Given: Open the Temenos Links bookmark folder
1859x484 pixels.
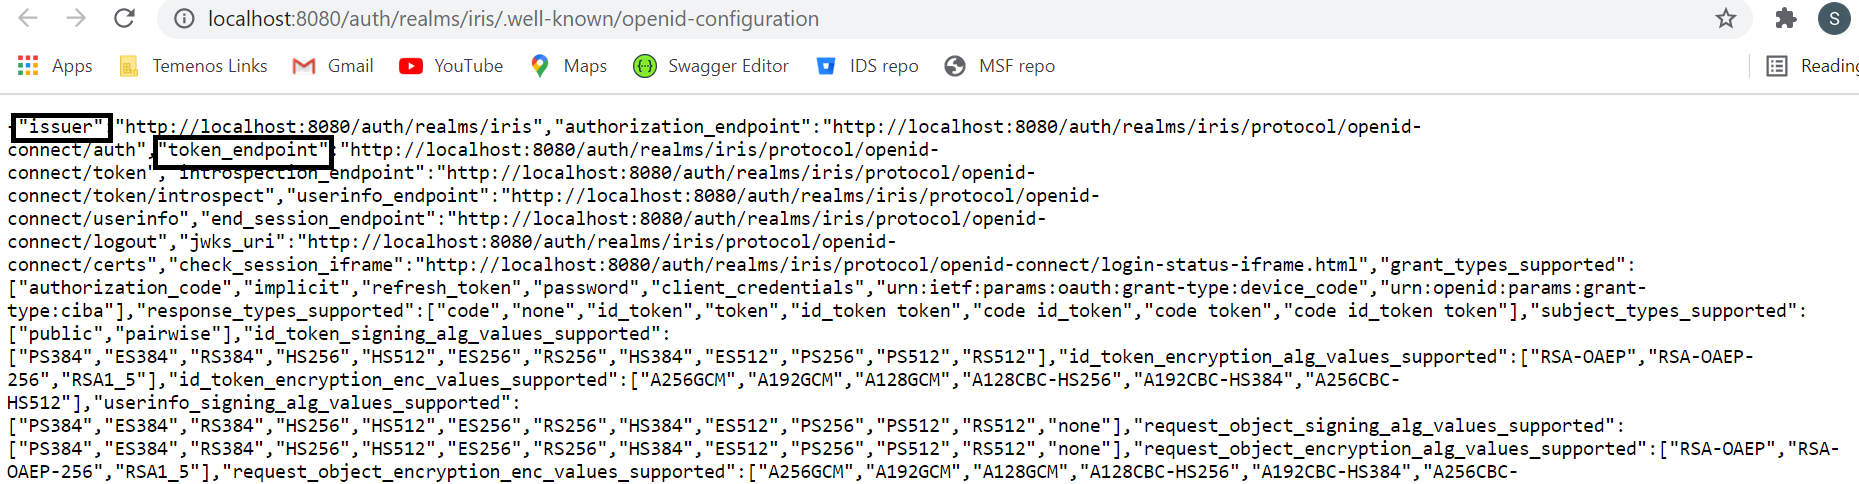Looking at the screenshot, I should click(194, 66).
